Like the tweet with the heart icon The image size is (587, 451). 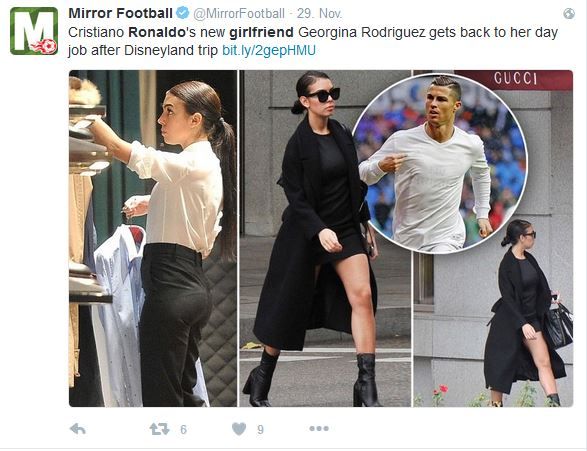click(239, 429)
